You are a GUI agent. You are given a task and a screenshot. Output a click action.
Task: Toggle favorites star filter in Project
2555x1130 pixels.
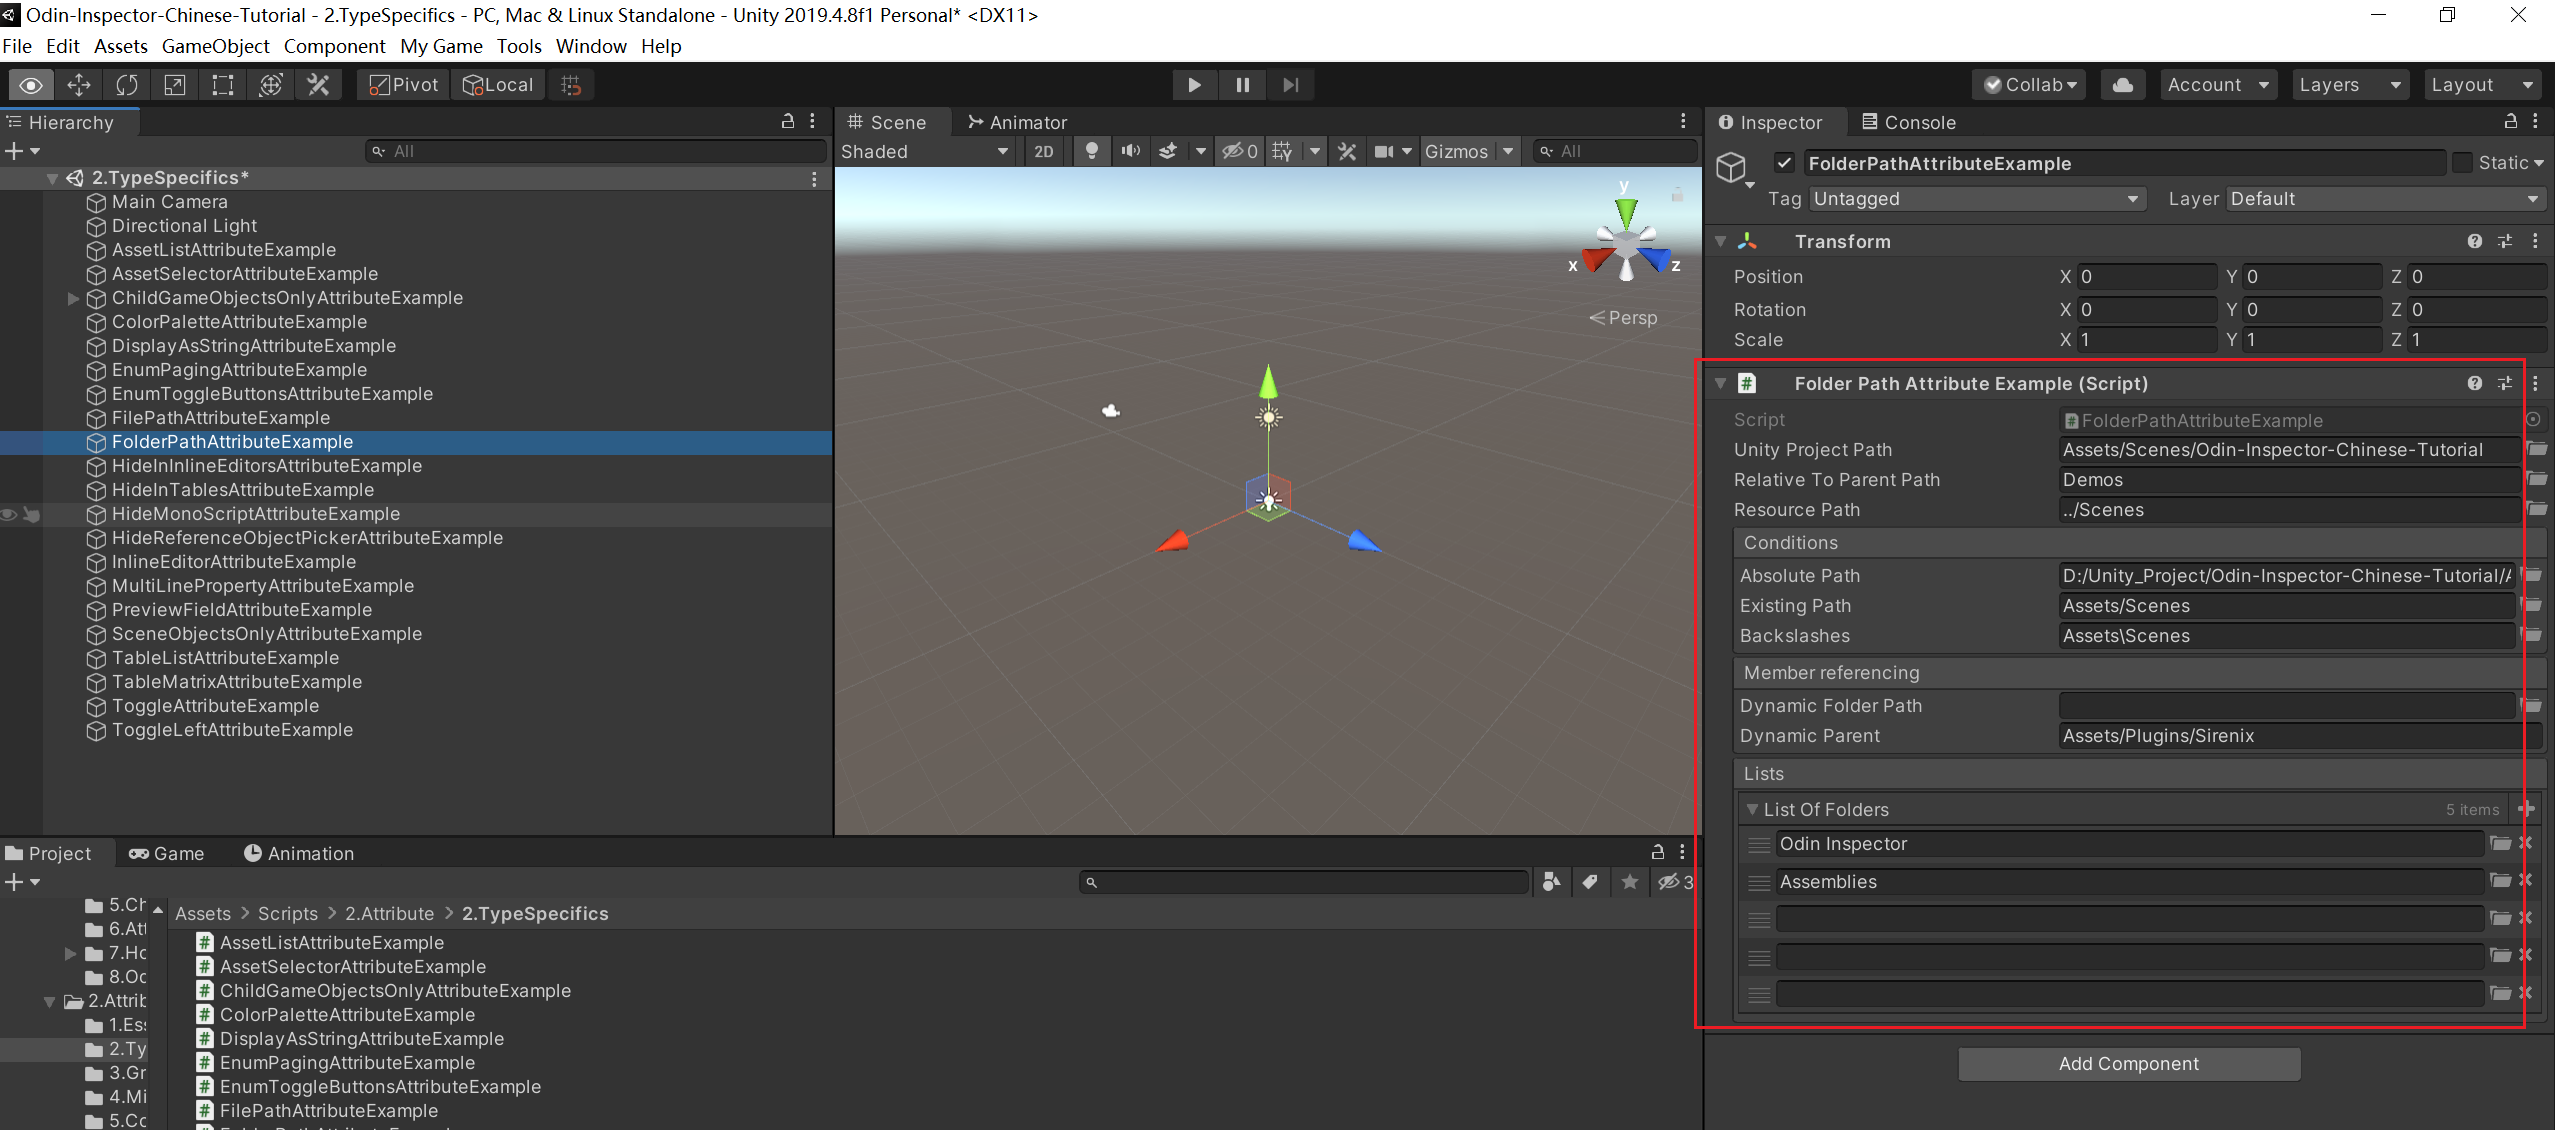click(1630, 882)
